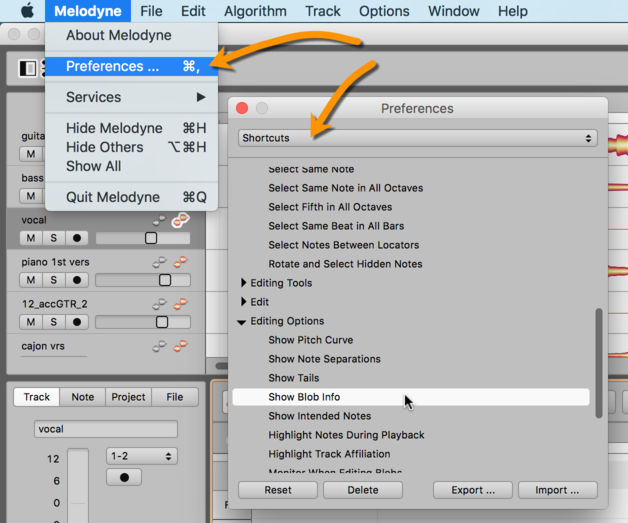Open the Algorithm menu

[x=255, y=11]
